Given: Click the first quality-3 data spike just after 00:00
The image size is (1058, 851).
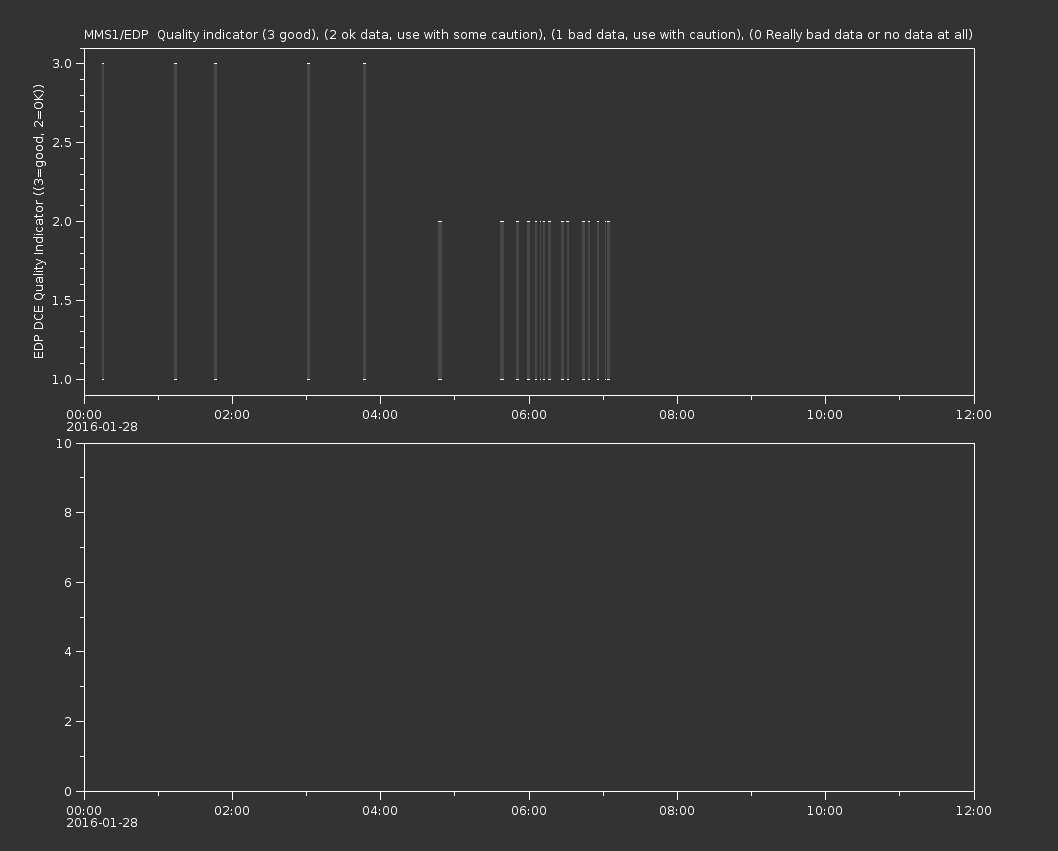Looking at the screenshot, I should pyautogui.click(x=103, y=221).
